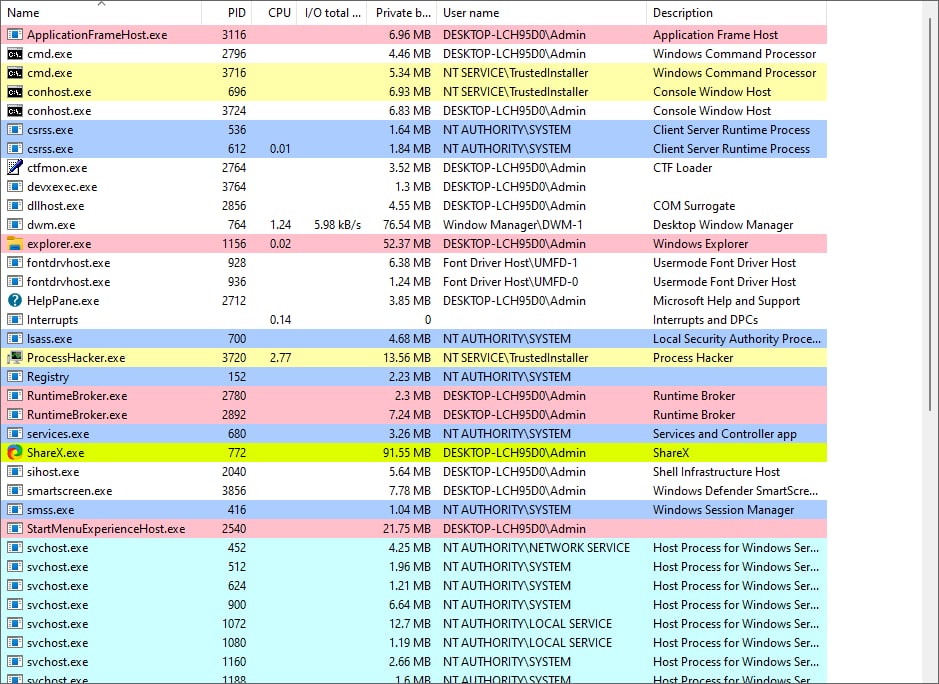Click the RuntimeBroker.exe icon for PID 2780
This screenshot has width=939, height=684.
click(15, 396)
